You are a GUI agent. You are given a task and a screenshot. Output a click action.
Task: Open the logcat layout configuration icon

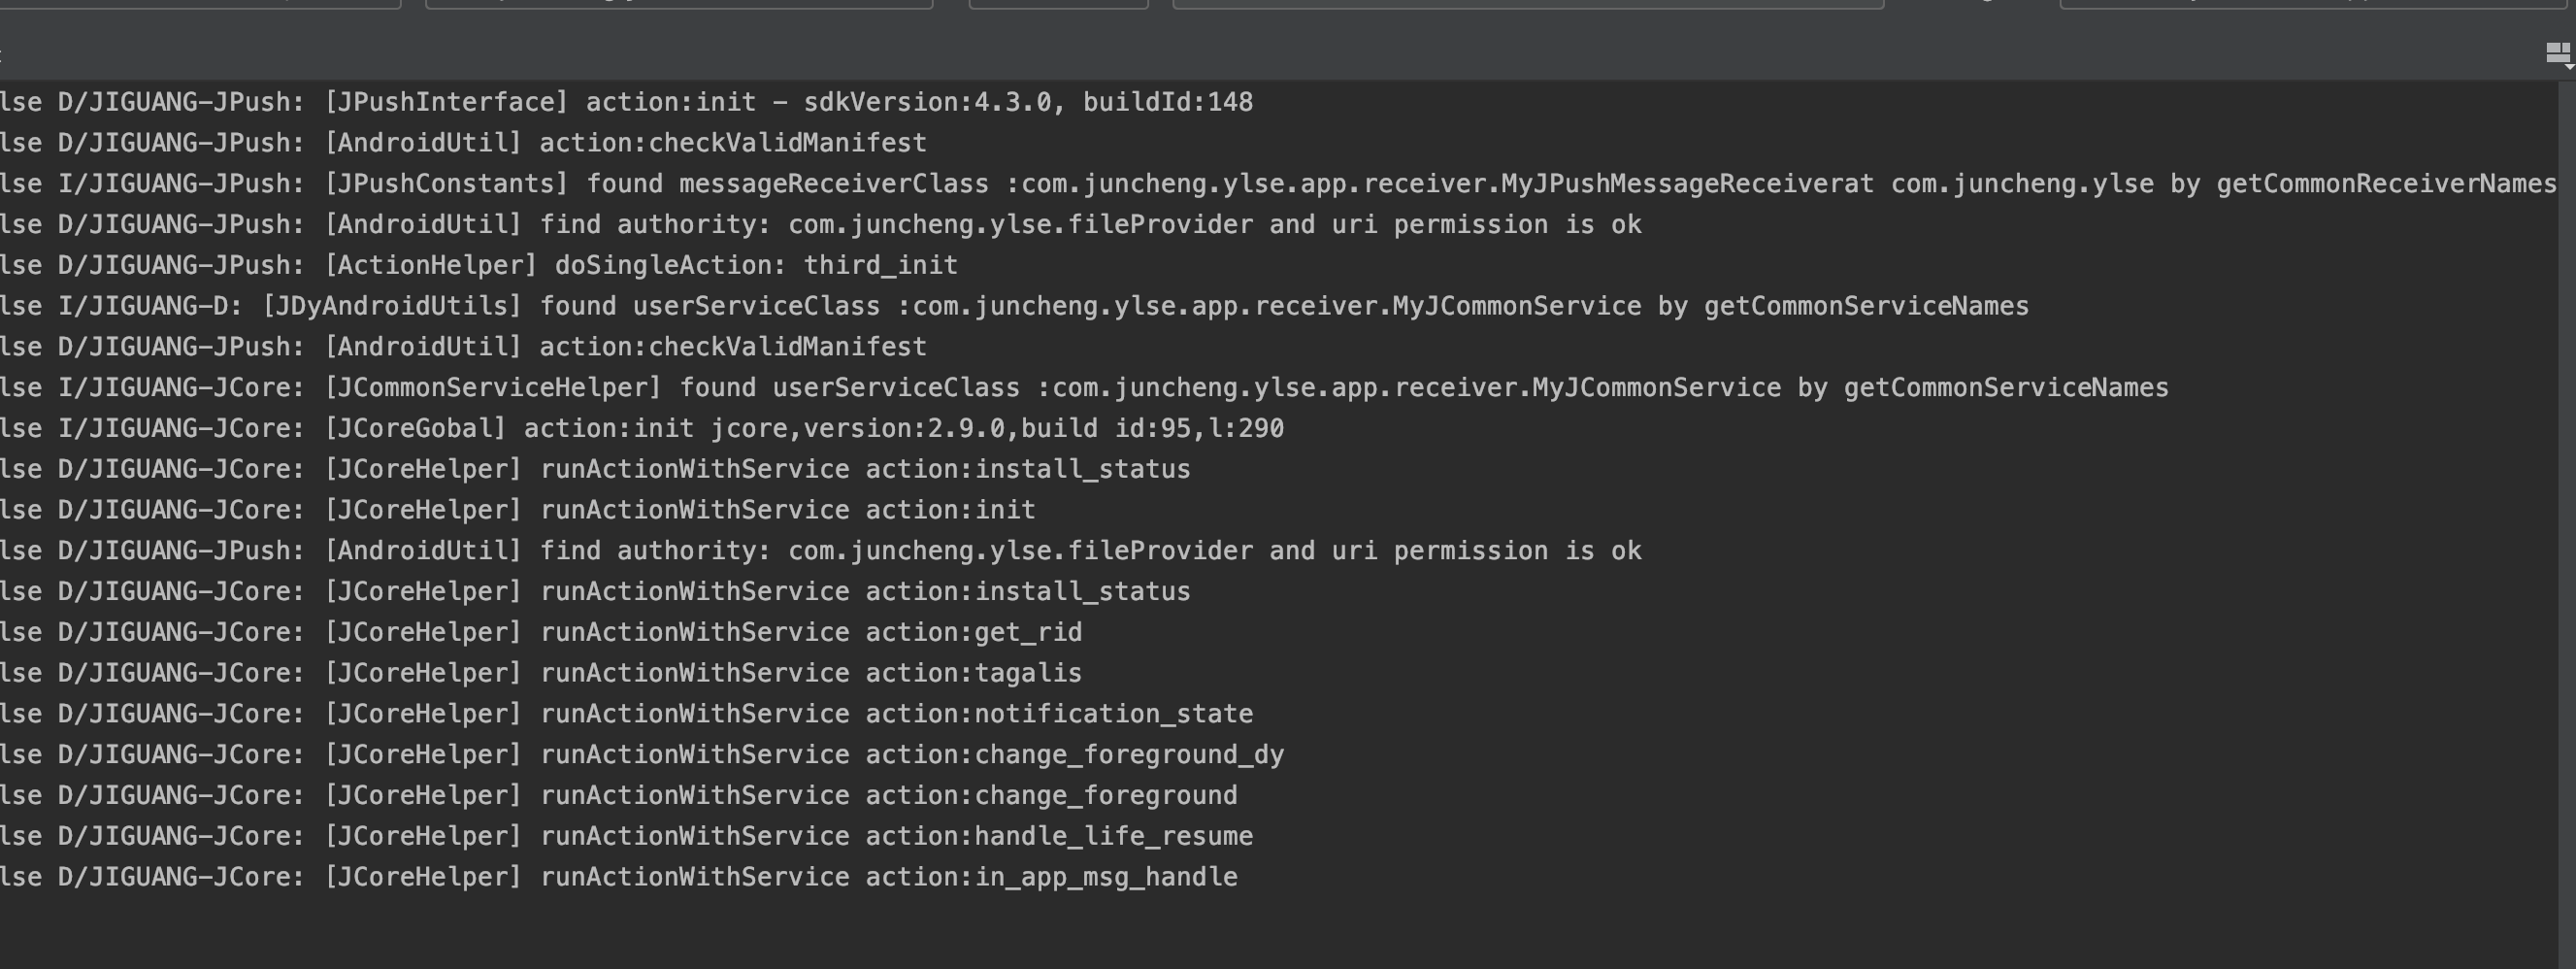pyautogui.click(x=2558, y=53)
